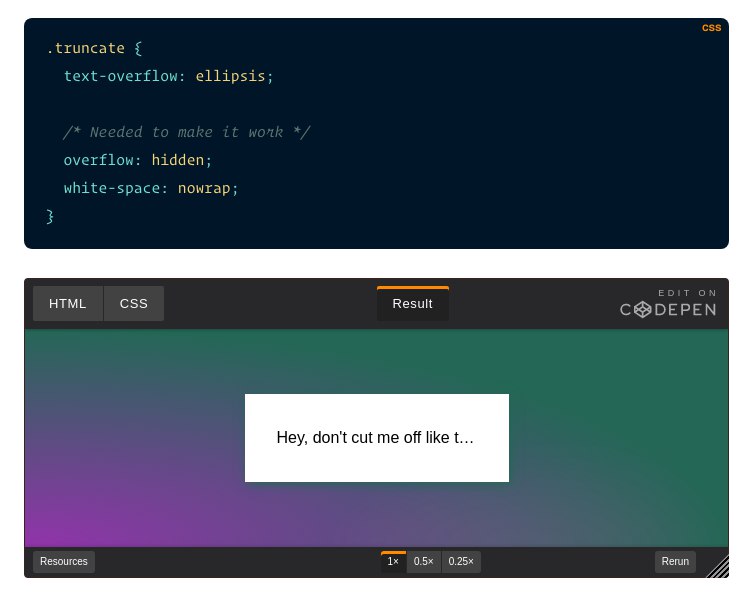Click the truncated "Hey, don't cut me off" text
Screen dimensions: 744x595
(375, 437)
